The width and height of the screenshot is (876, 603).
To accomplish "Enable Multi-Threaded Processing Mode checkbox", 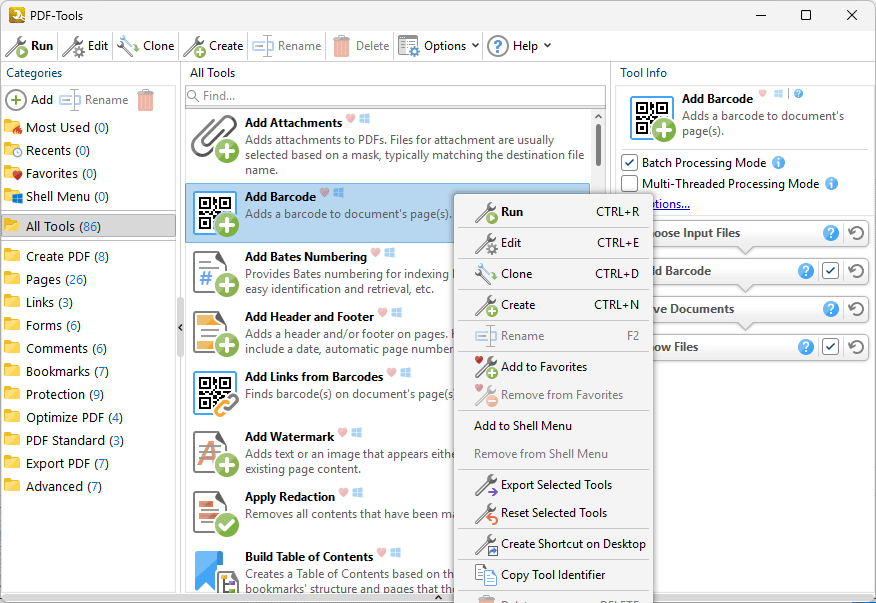I will (630, 183).
